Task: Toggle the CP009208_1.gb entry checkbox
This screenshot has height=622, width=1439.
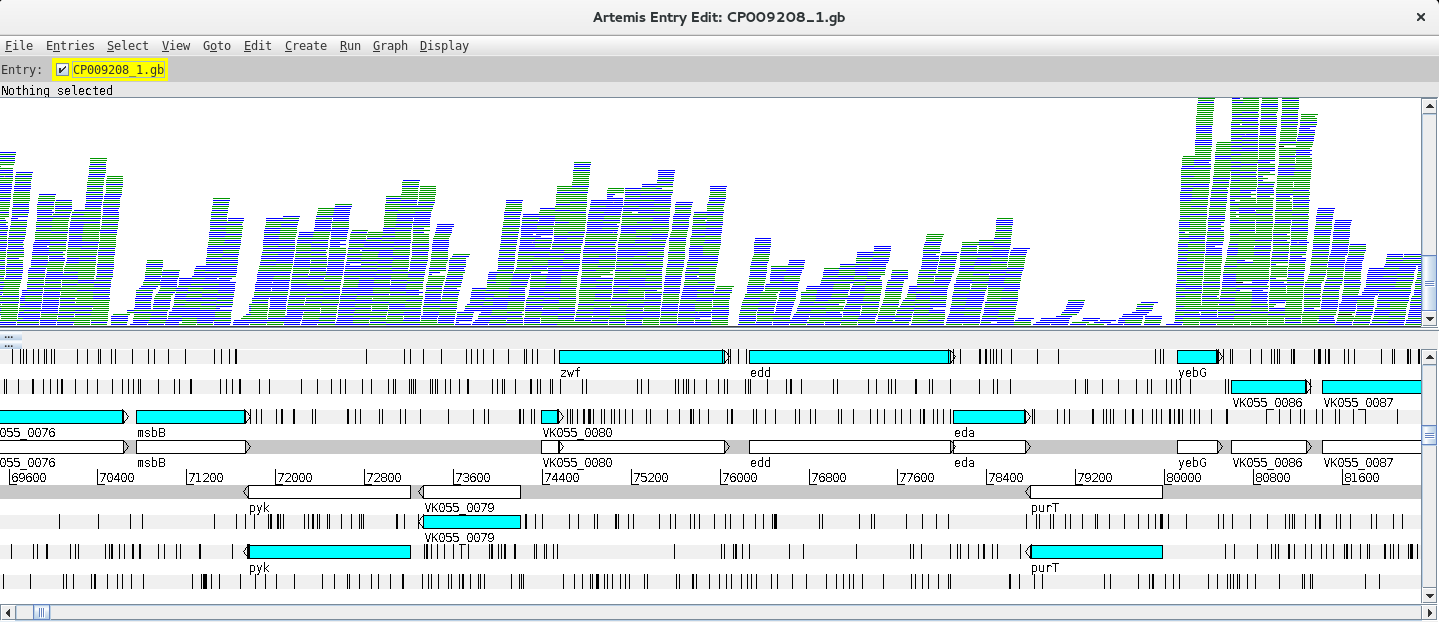Action: (62, 70)
